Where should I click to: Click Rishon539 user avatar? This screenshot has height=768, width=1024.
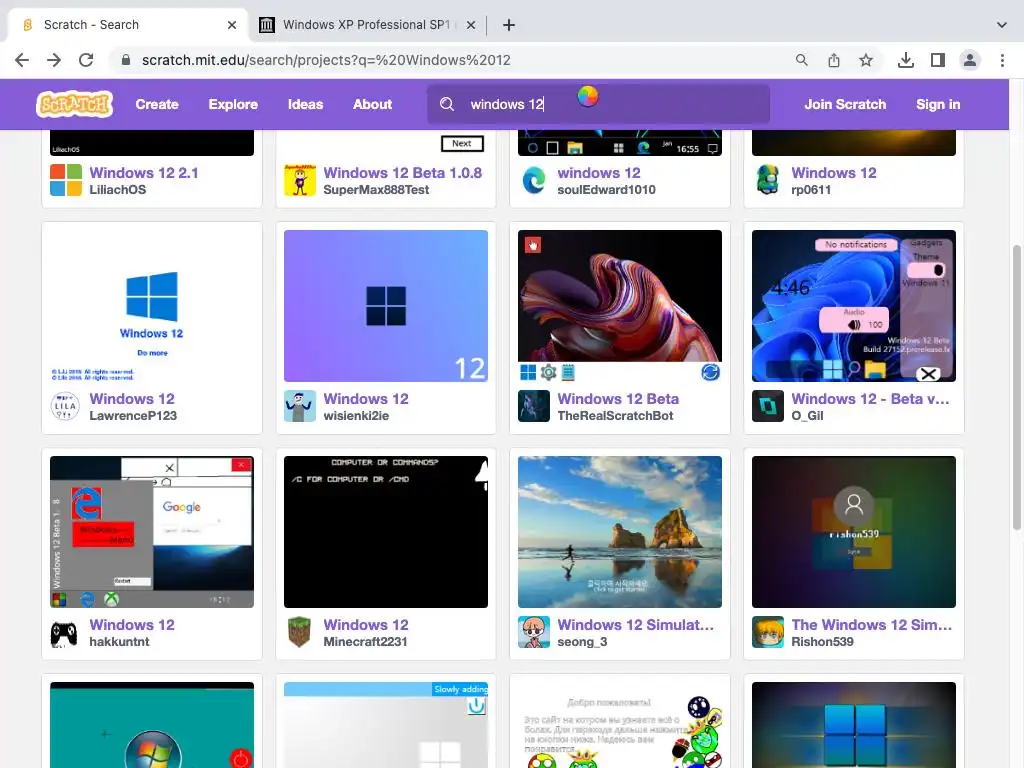coord(767,632)
